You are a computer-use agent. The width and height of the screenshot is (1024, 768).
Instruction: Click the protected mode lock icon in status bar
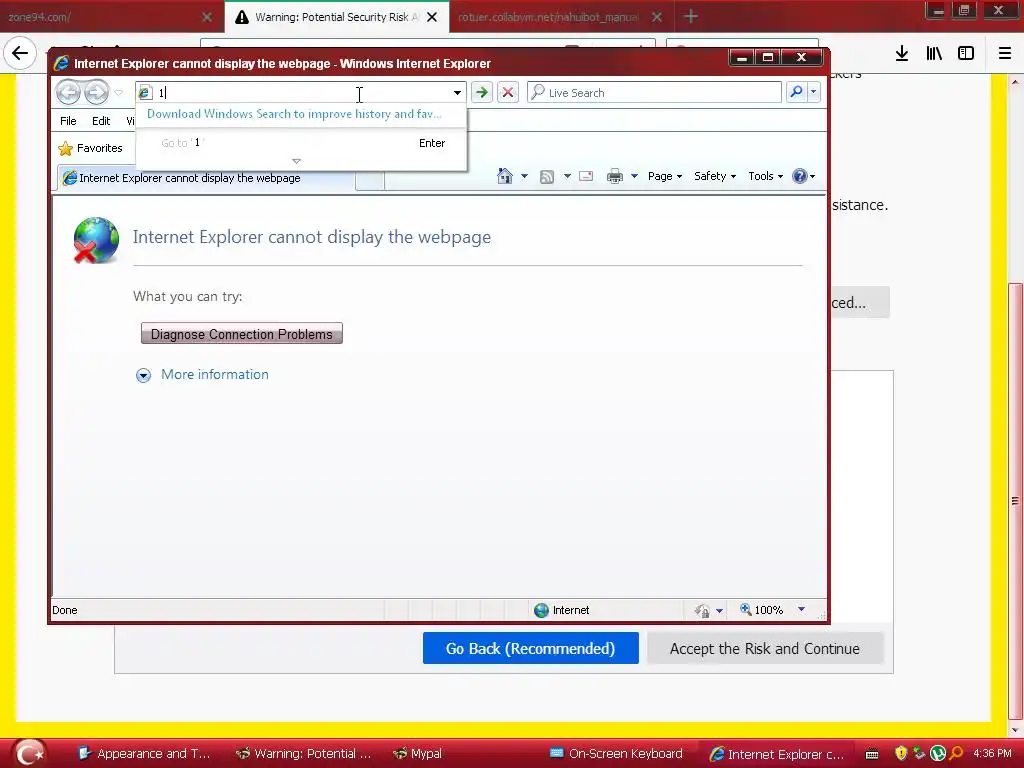click(x=702, y=611)
